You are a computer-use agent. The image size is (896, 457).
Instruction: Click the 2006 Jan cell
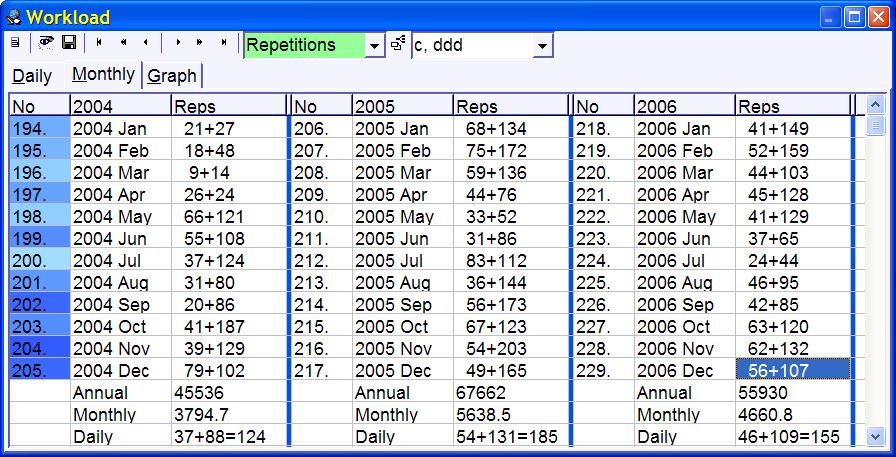[685, 129]
